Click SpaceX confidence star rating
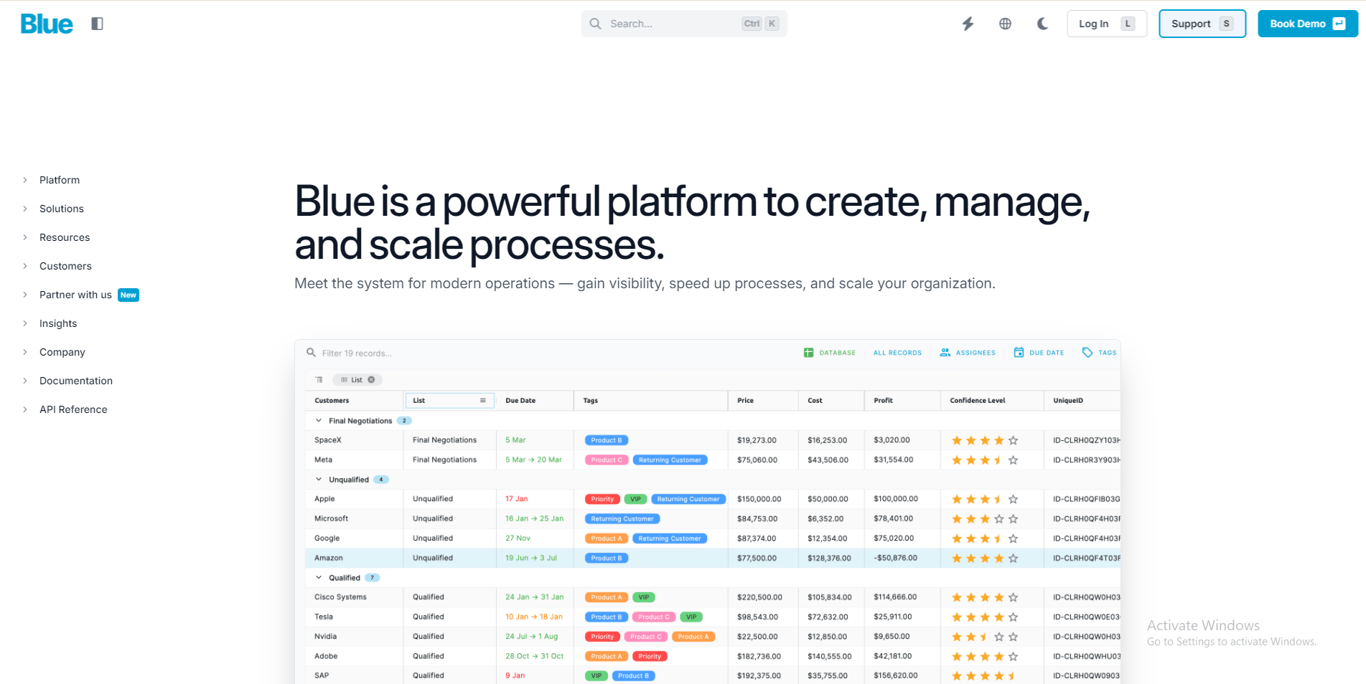This screenshot has height=684, width=1366. (985, 440)
